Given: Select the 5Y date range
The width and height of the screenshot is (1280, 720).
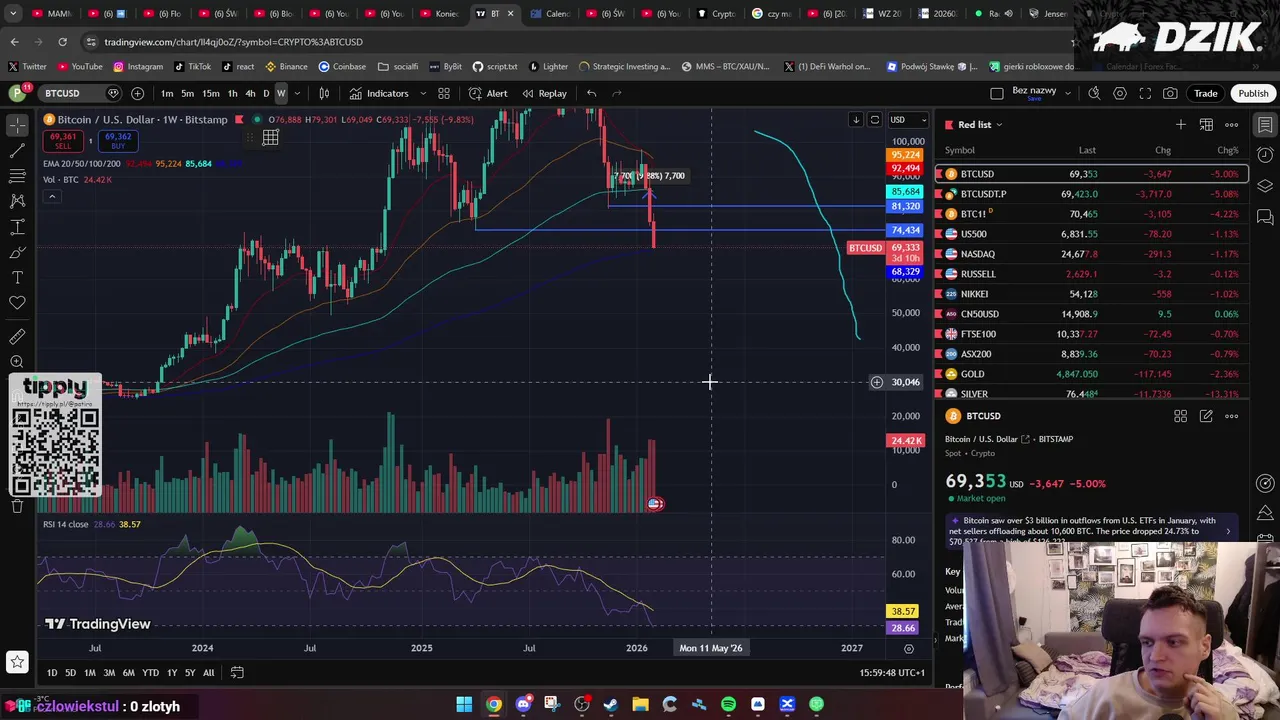Looking at the screenshot, I should pos(190,672).
